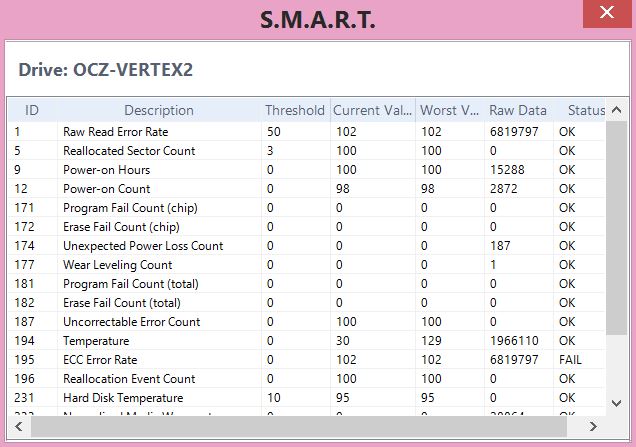Click current value 30 in Temperature row

click(x=343, y=341)
